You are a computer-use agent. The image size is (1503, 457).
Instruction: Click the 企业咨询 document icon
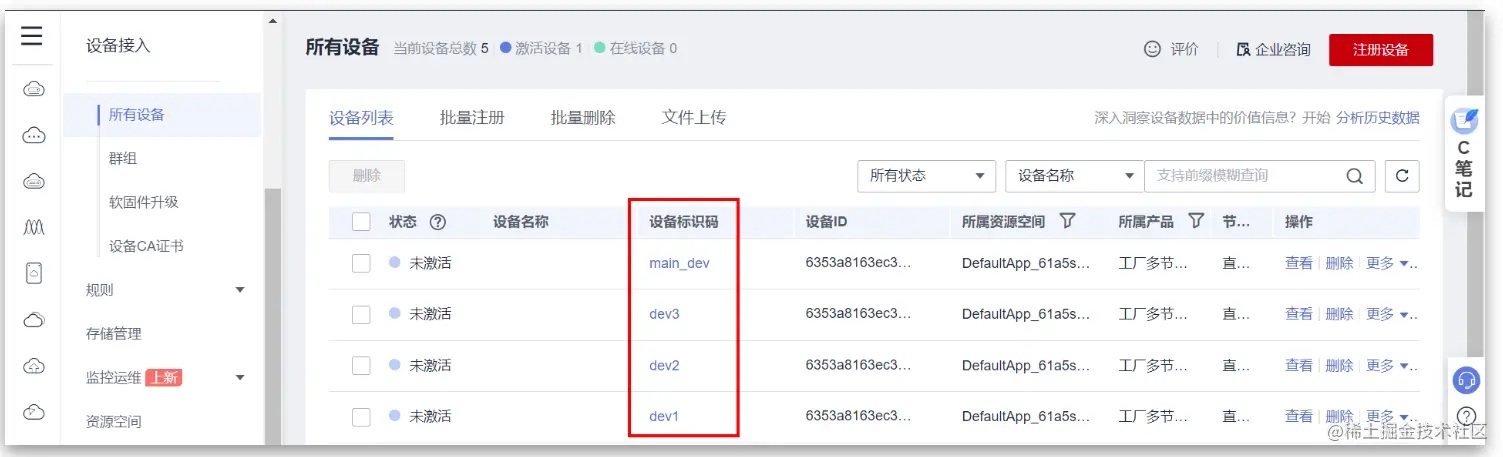1243,49
